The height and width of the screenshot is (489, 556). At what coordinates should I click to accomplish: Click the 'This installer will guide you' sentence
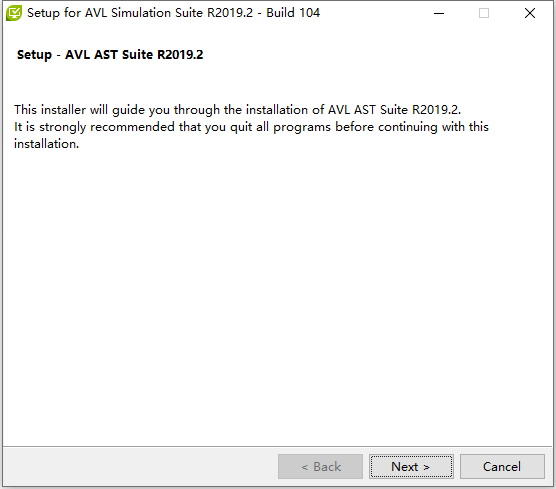click(x=116, y=110)
